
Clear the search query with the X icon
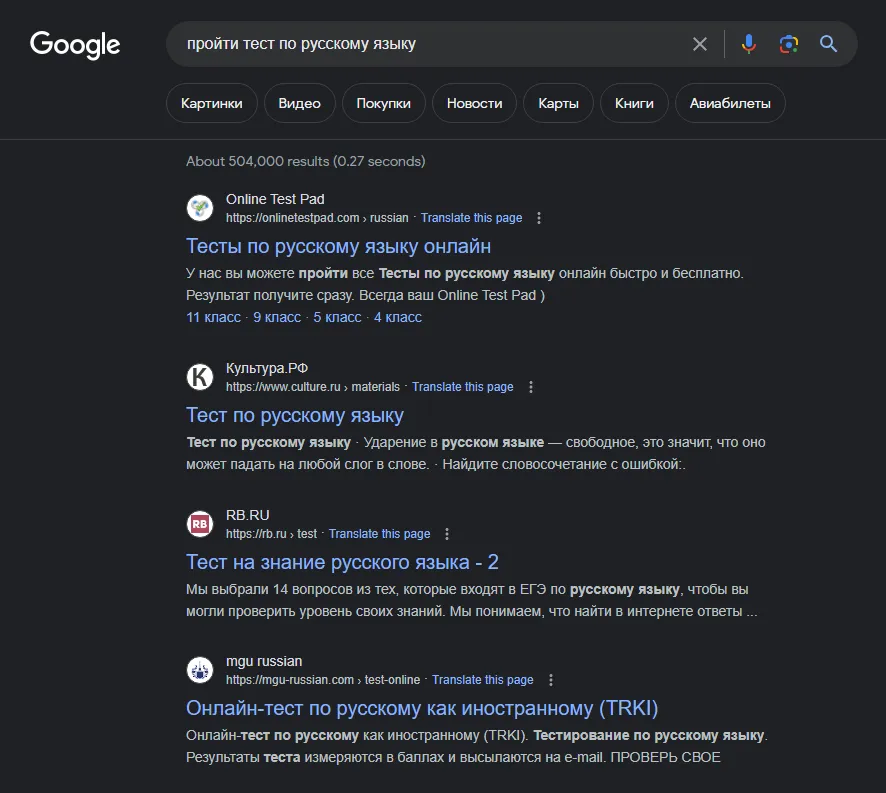click(700, 44)
